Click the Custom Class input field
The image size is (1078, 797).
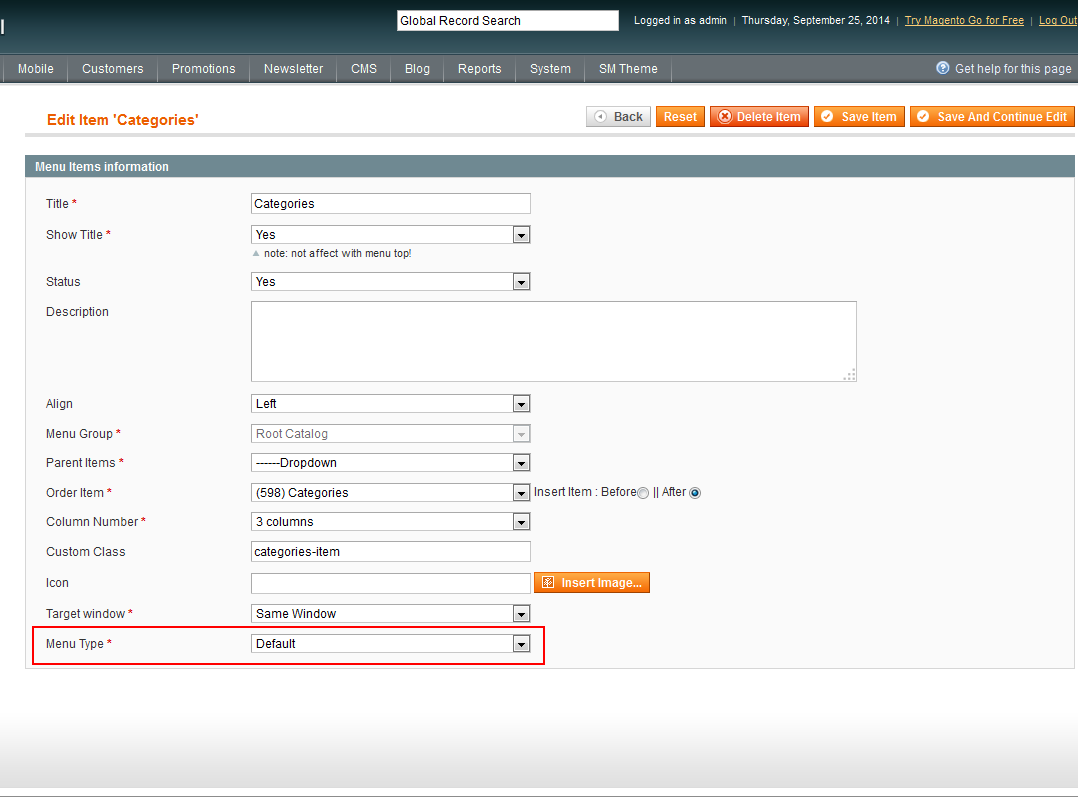(x=390, y=552)
